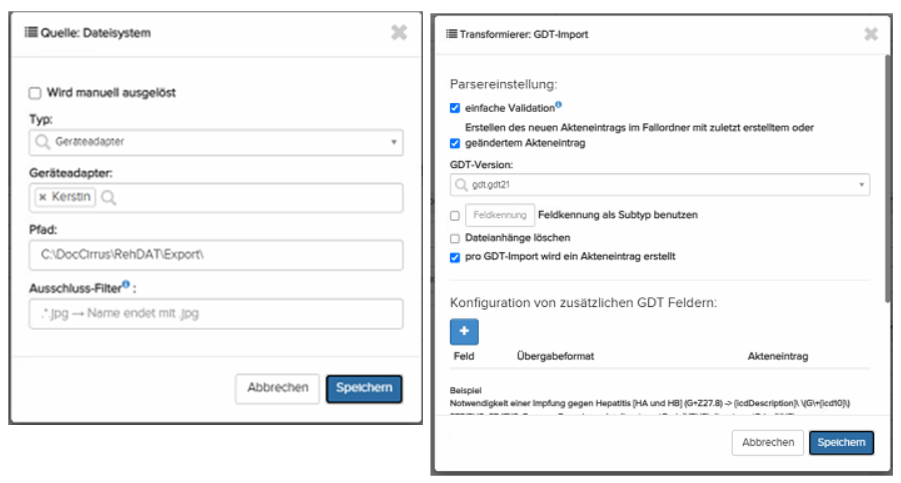The height and width of the screenshot is (483, 901).
Task: Remove the Kerstin tag from Geräteadapter
Action: click(43, 198)
